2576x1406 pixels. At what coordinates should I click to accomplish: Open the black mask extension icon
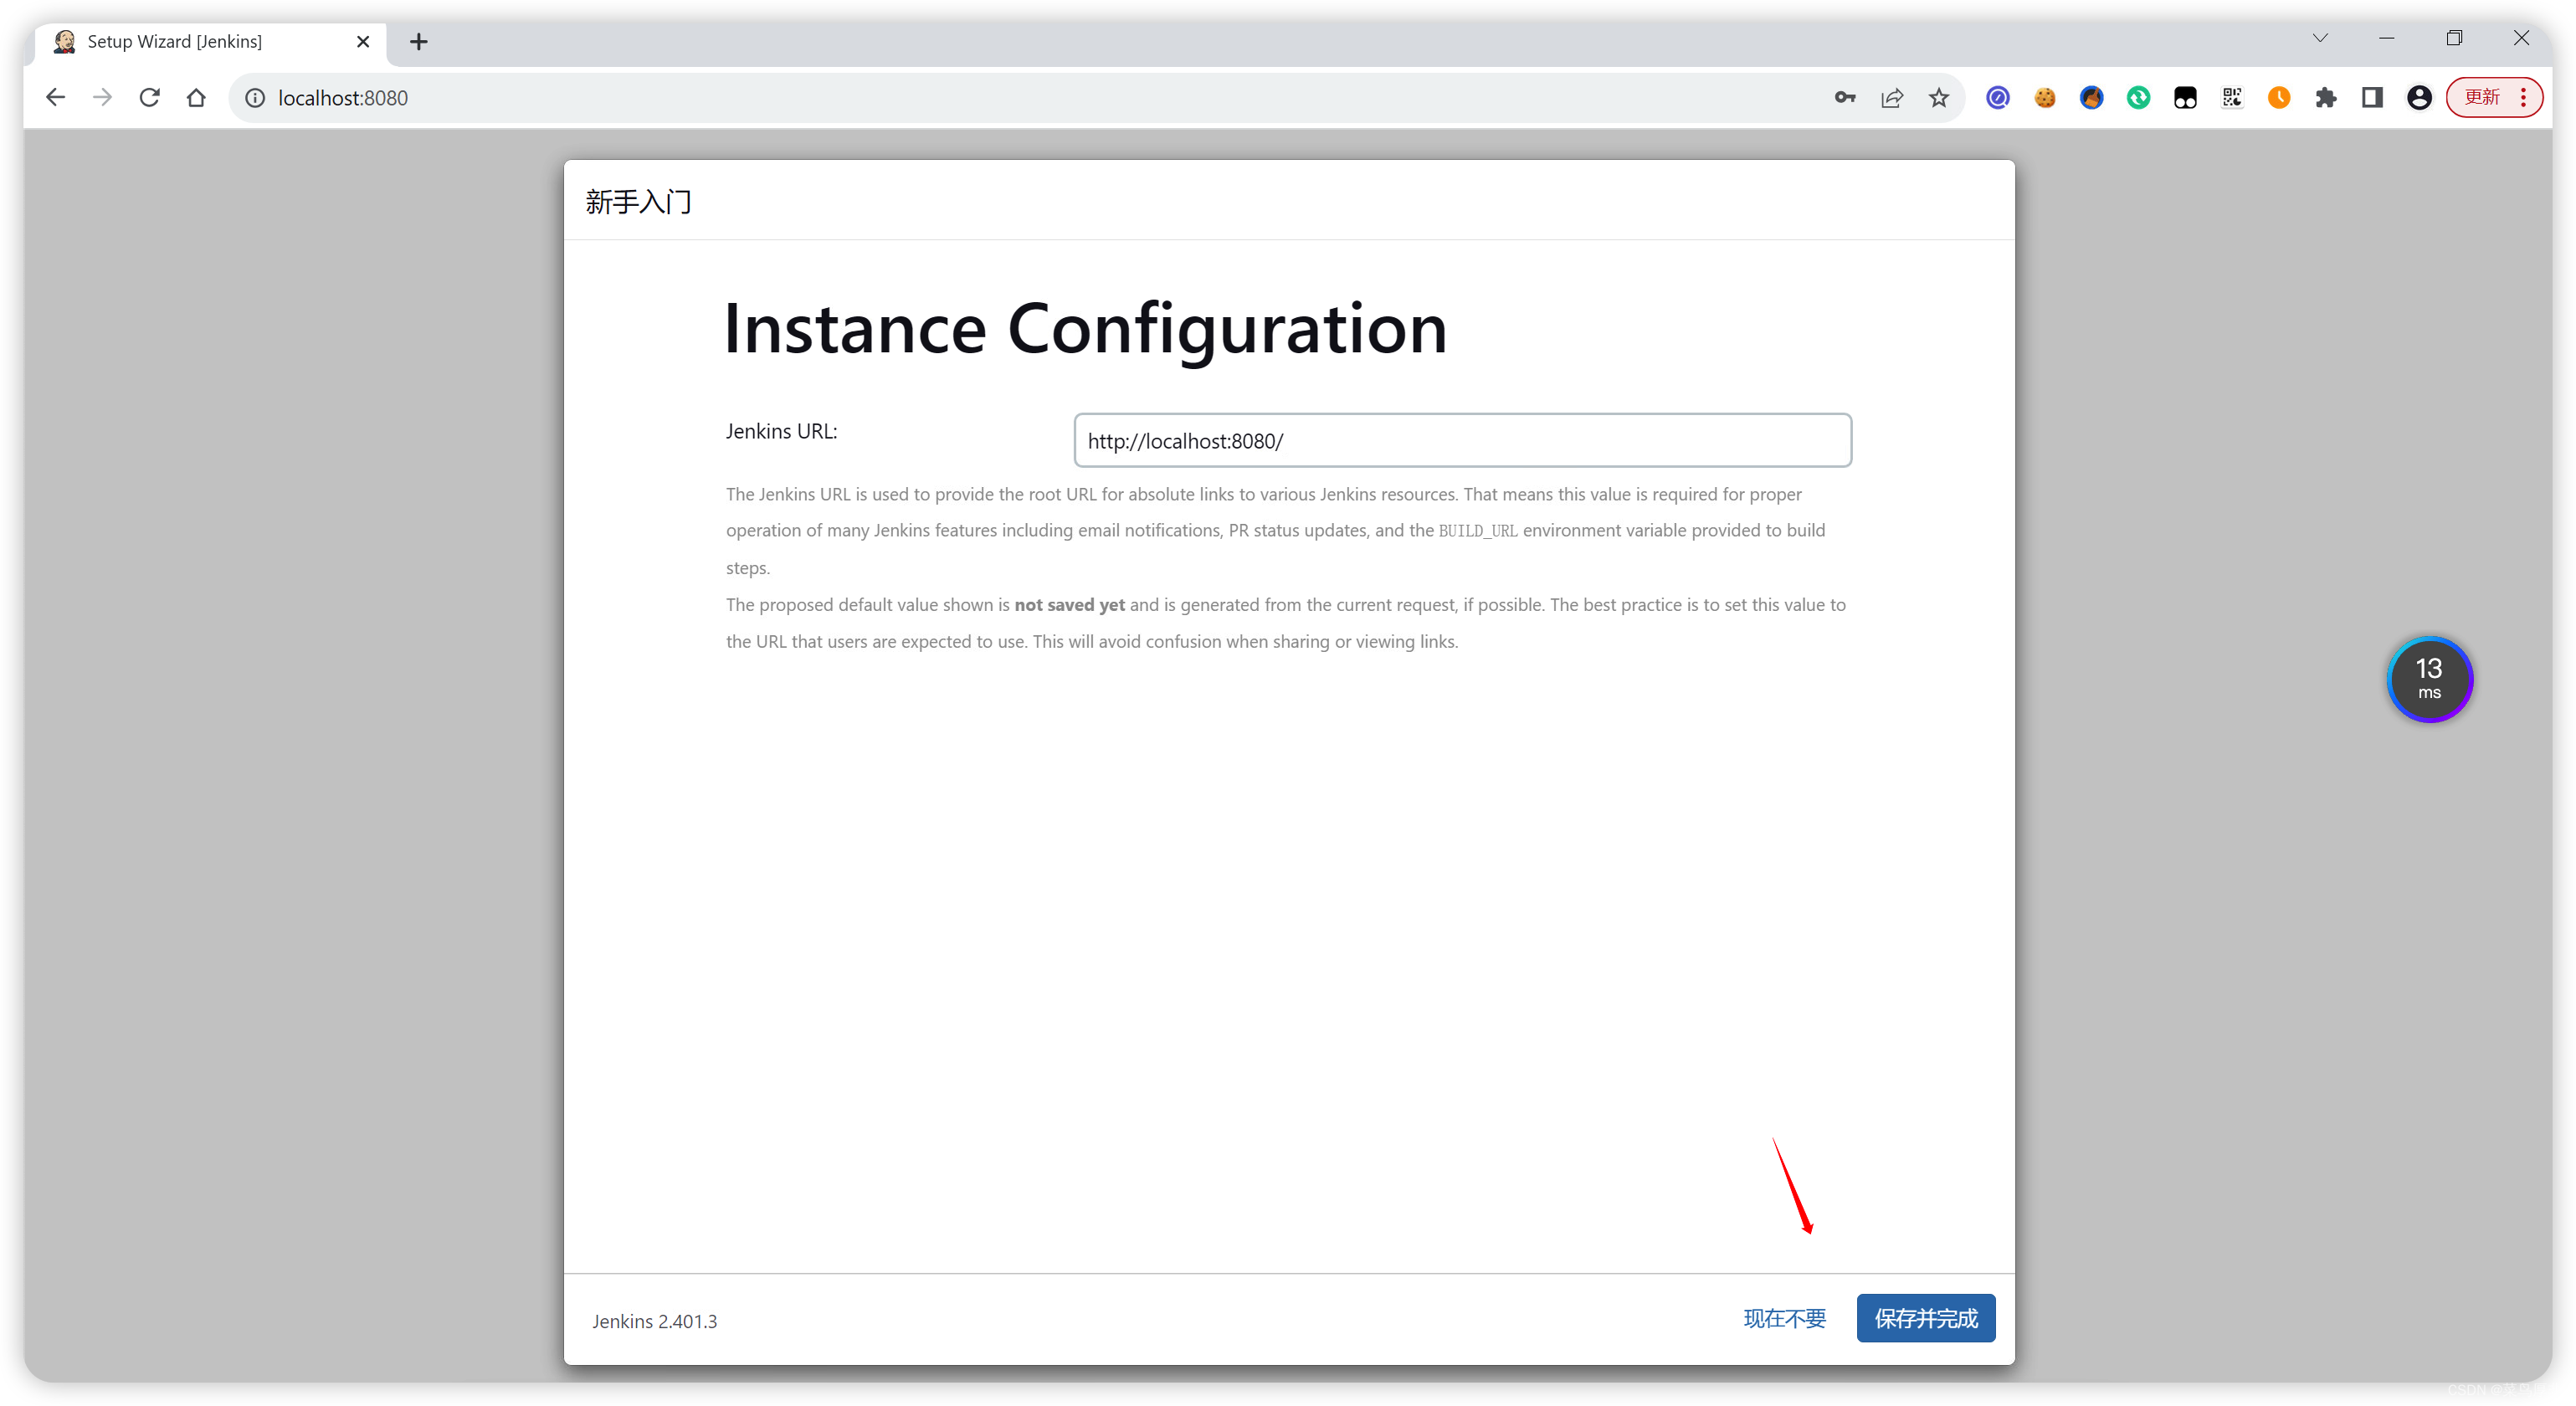pos(2185,97)
